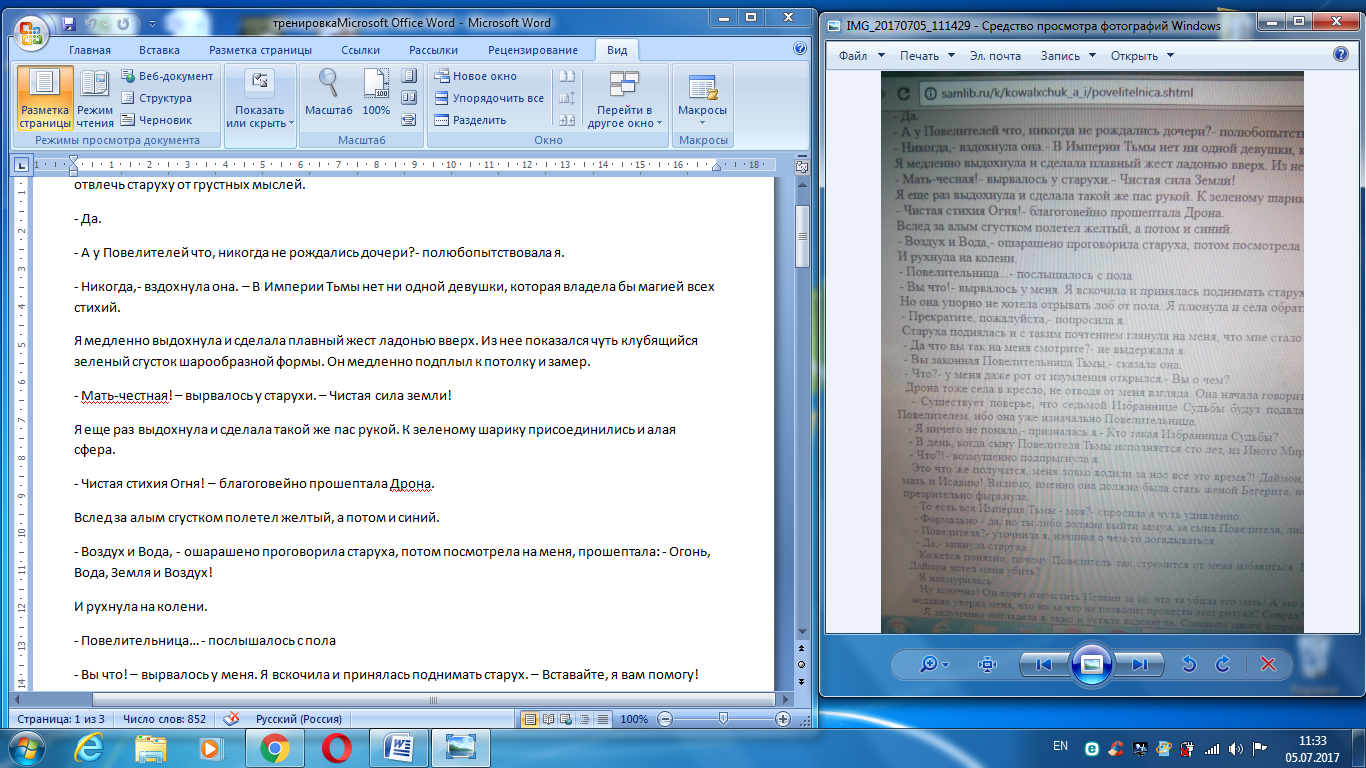Open the Ссылки ribbon tab
This screenshot has height=768, width=1366.
tap(360, 50)
